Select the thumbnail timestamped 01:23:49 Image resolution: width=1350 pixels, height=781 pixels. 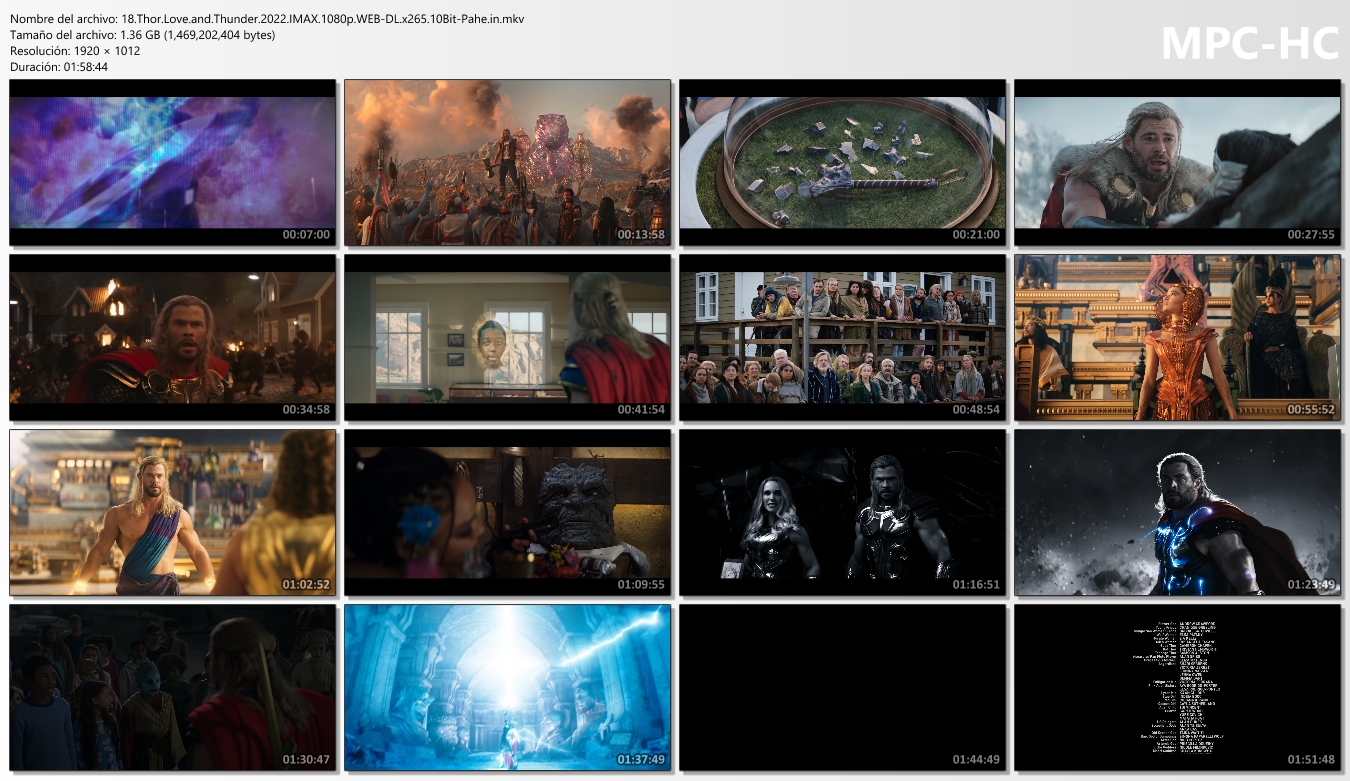(x=1177, y=513)
